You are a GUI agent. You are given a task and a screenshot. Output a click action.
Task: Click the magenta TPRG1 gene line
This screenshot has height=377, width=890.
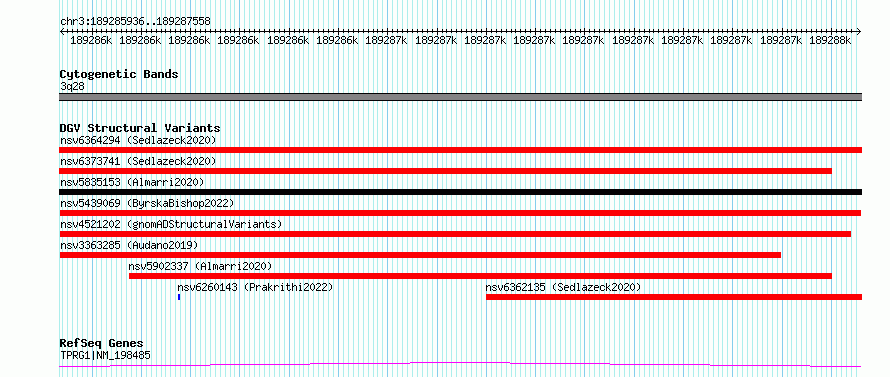click(460, 365)
